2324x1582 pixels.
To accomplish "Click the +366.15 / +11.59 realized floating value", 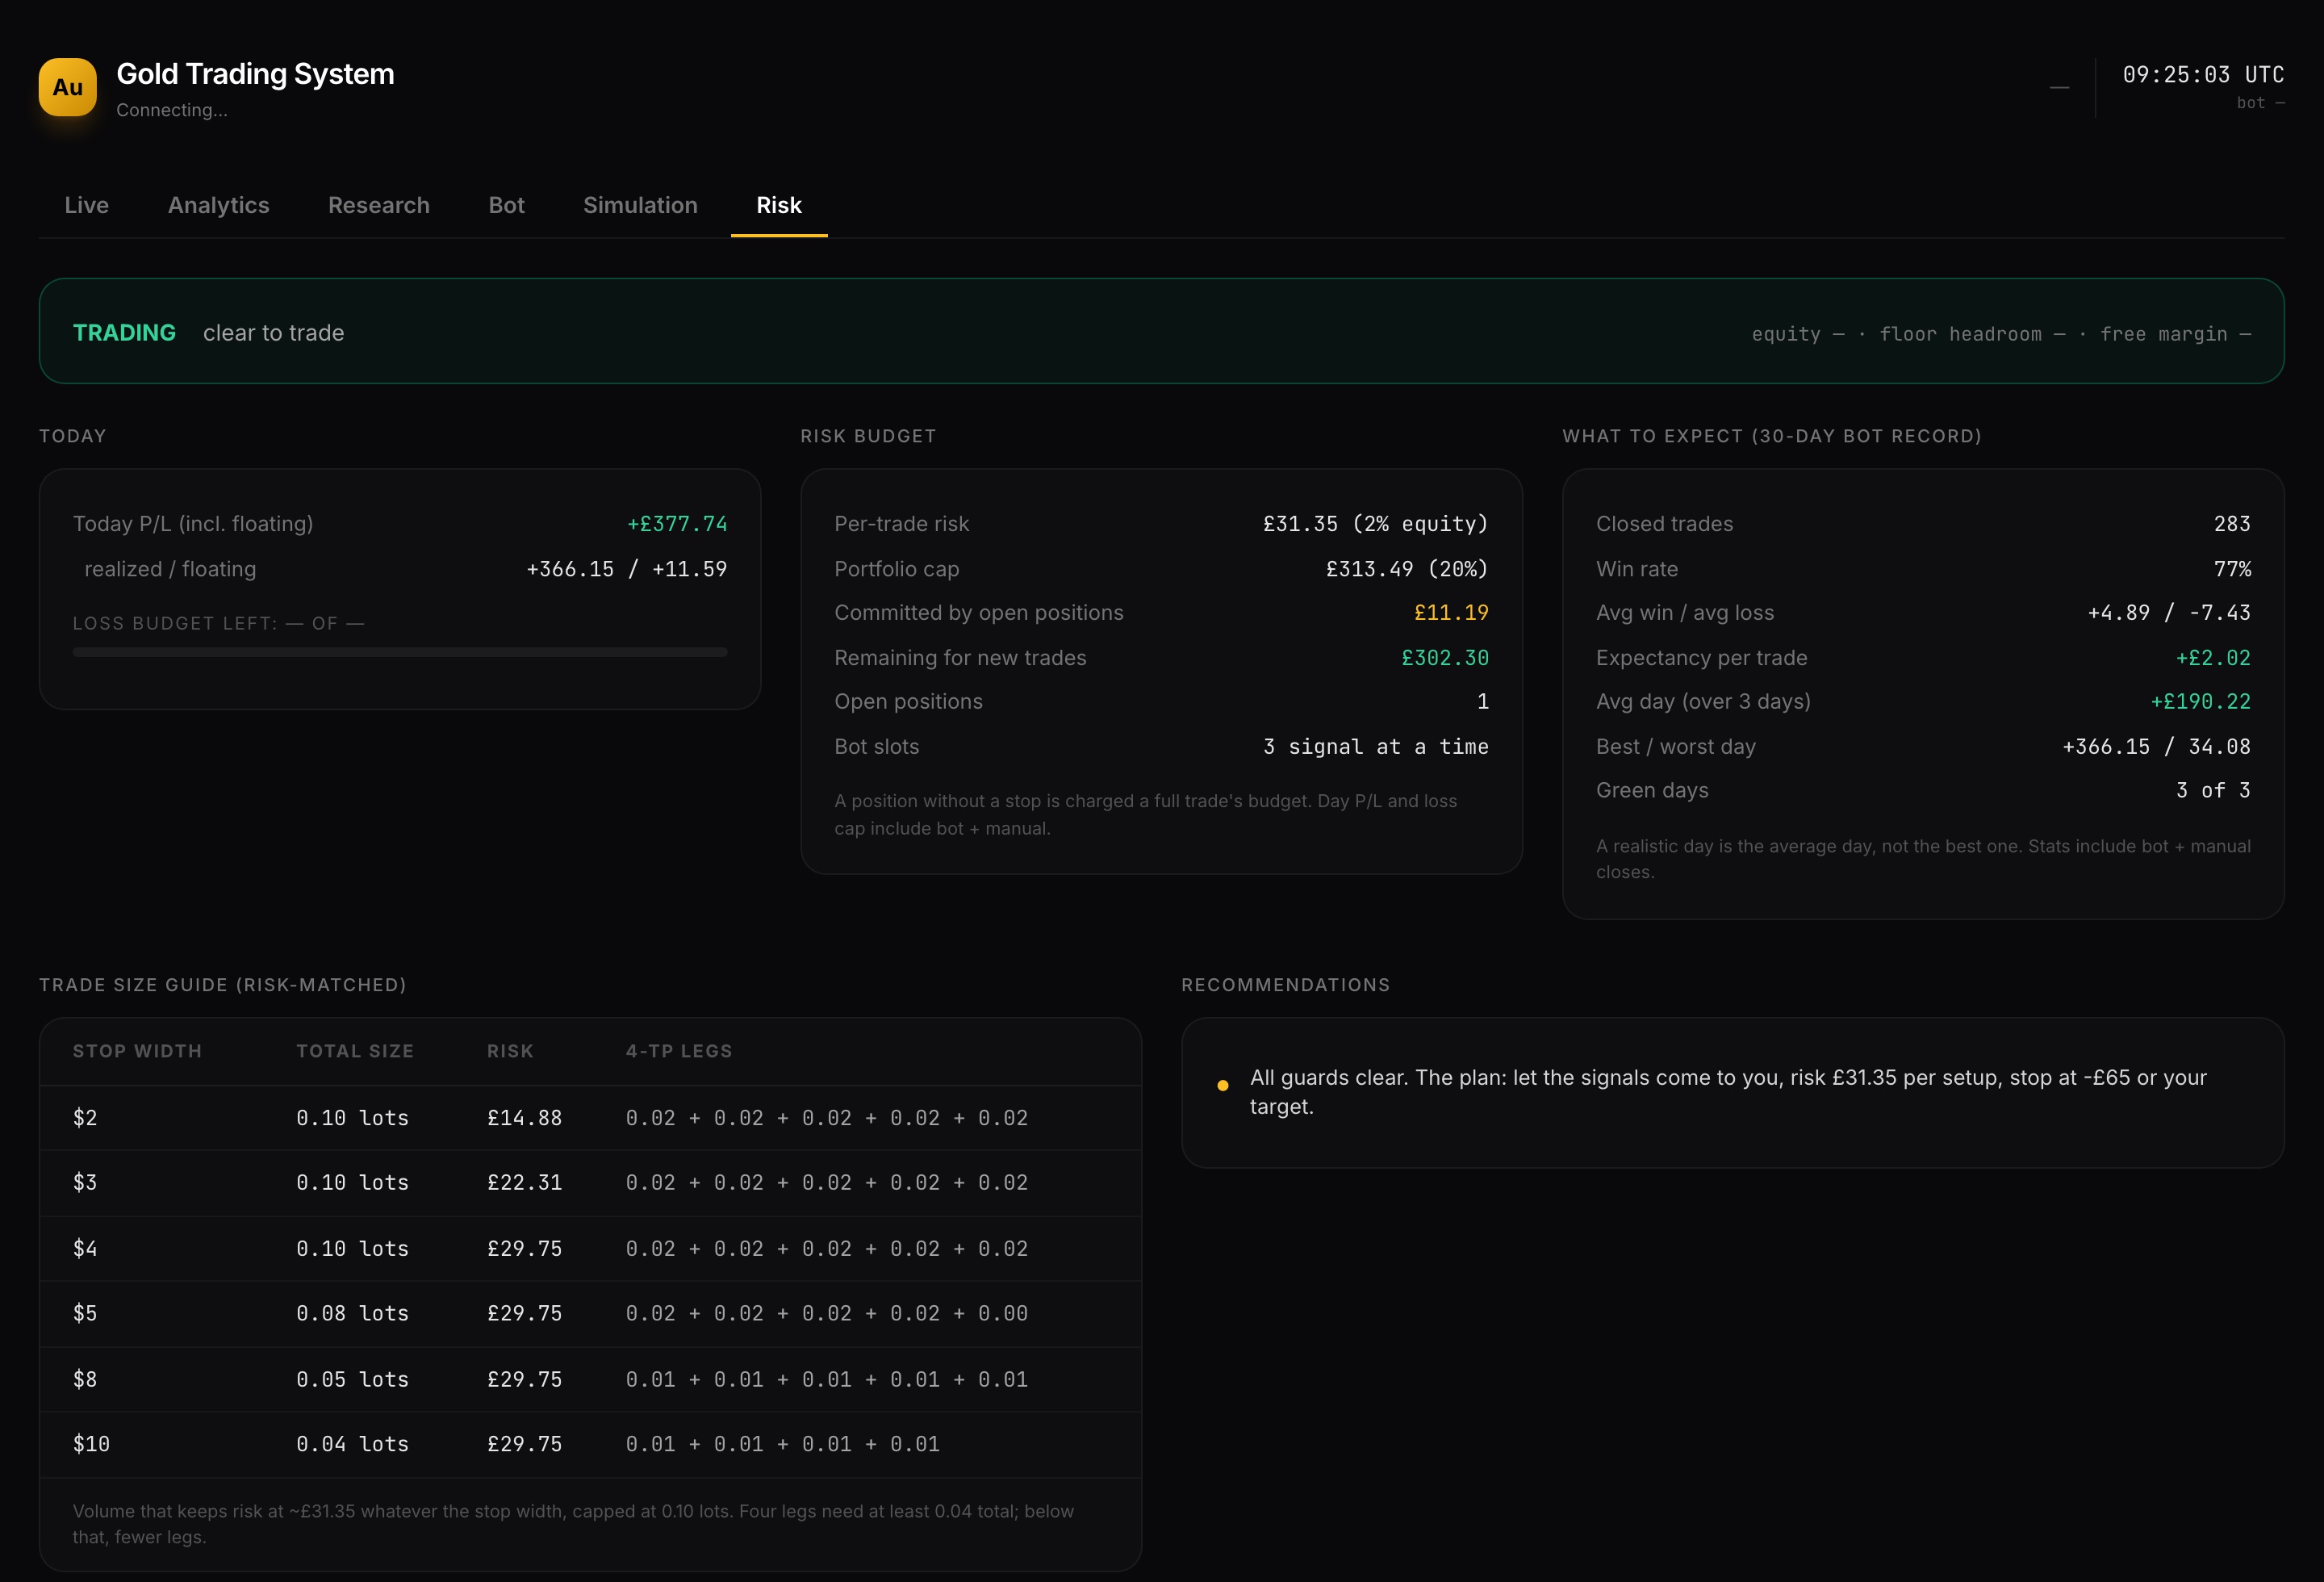I will (x=627, y=569).
